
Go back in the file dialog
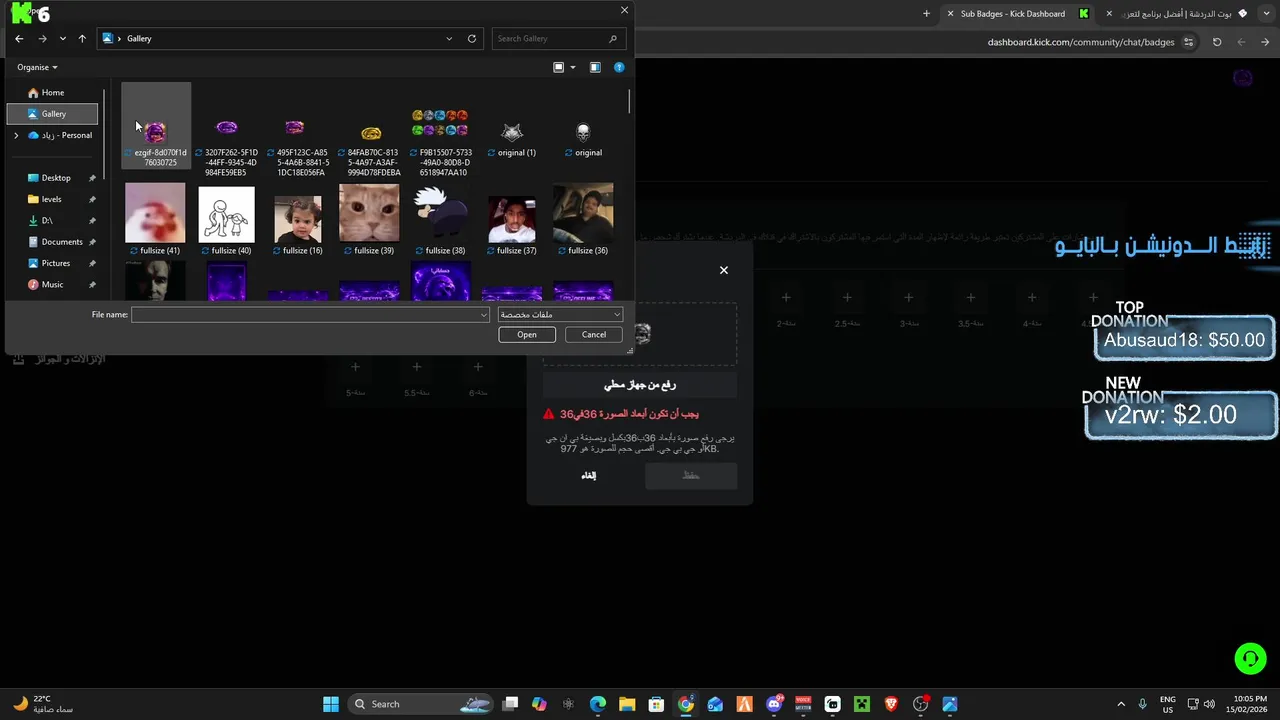[19, 38]
